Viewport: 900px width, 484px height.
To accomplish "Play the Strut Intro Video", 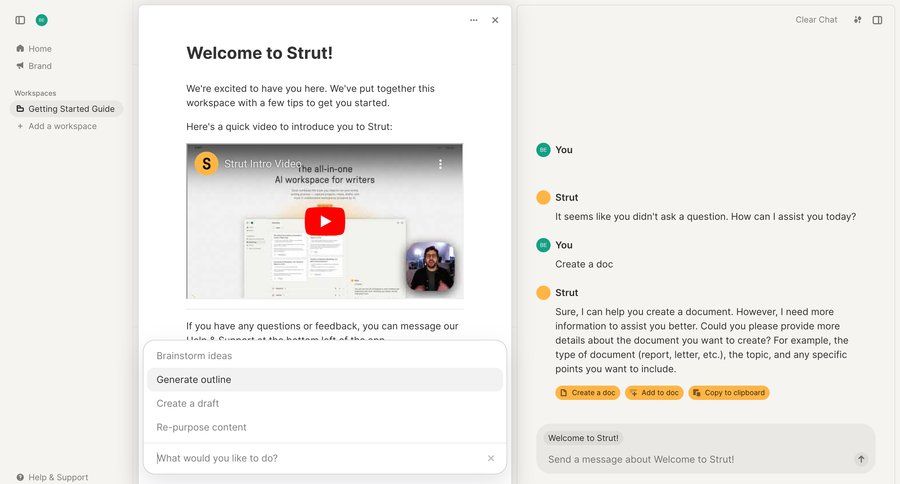I will click(325, 221).
